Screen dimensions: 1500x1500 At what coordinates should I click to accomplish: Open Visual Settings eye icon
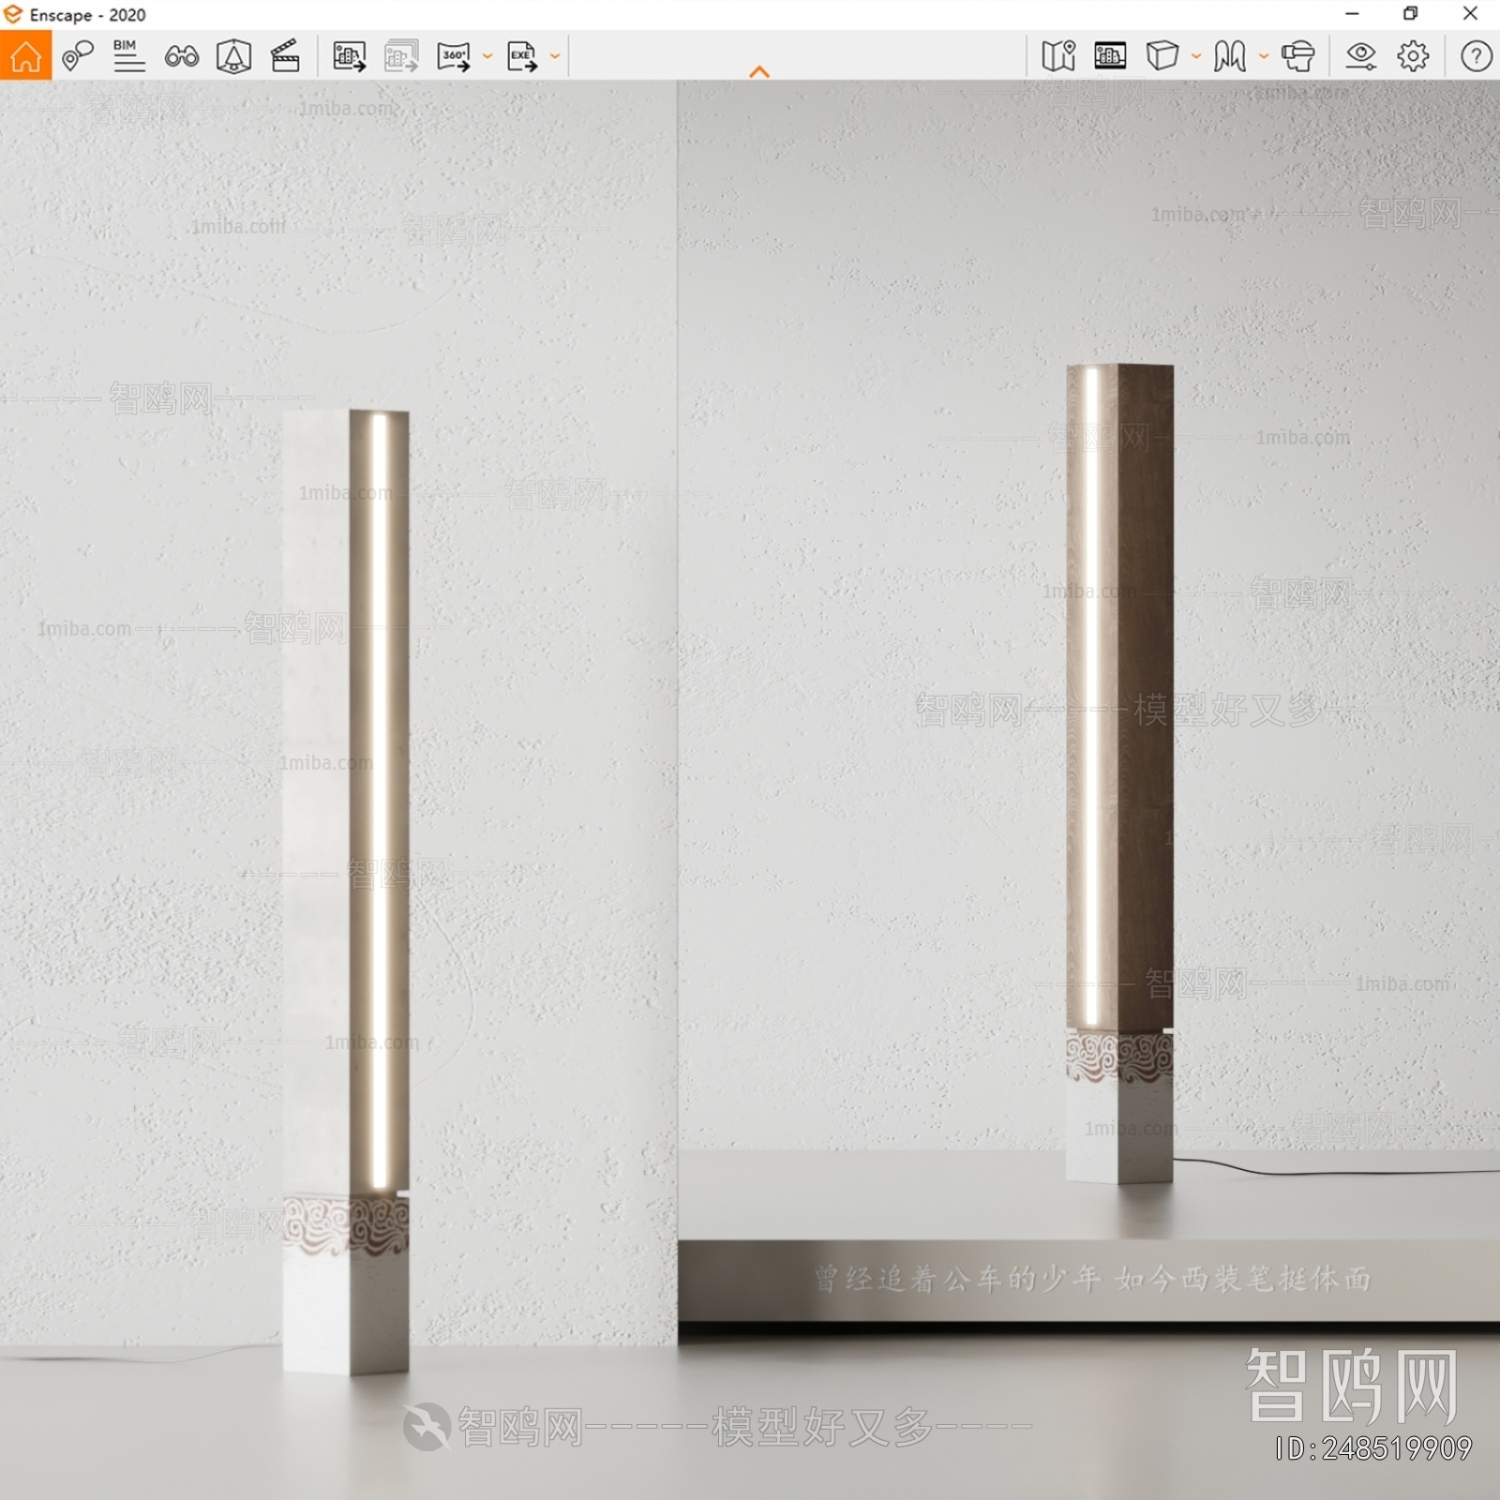[1361, 56]
